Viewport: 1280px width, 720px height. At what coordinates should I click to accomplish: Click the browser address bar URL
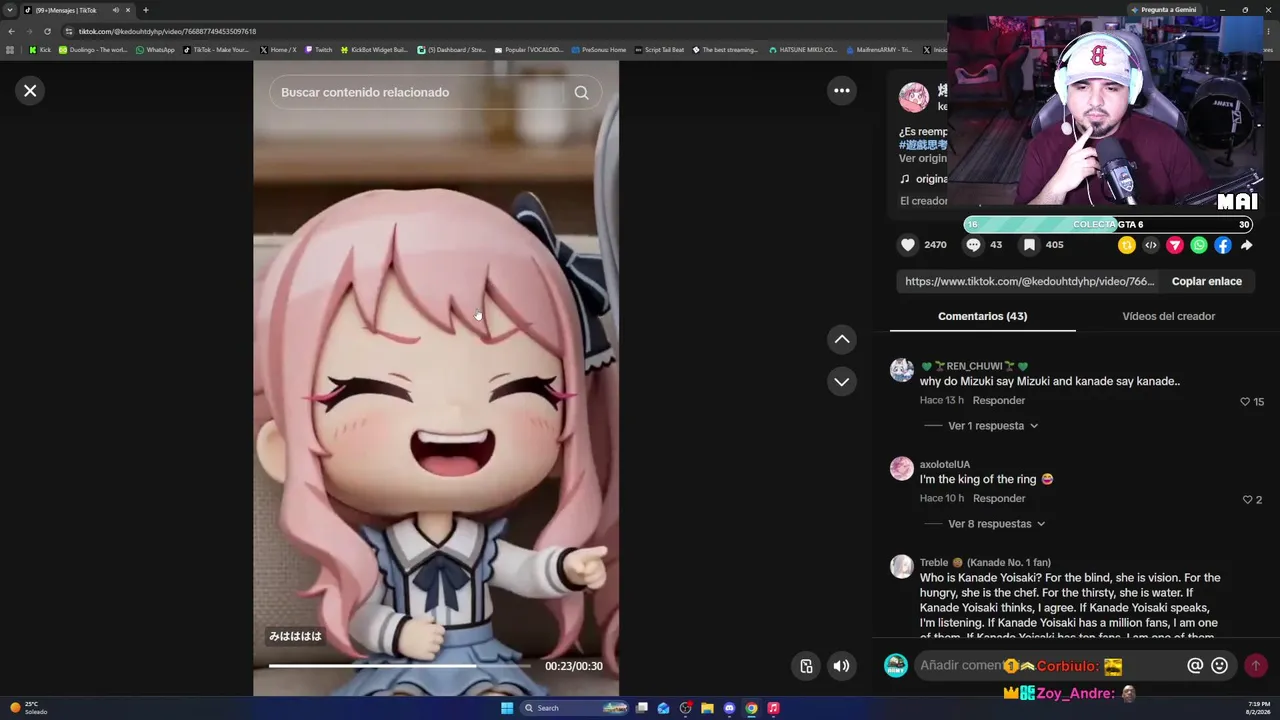pos(167,32)
